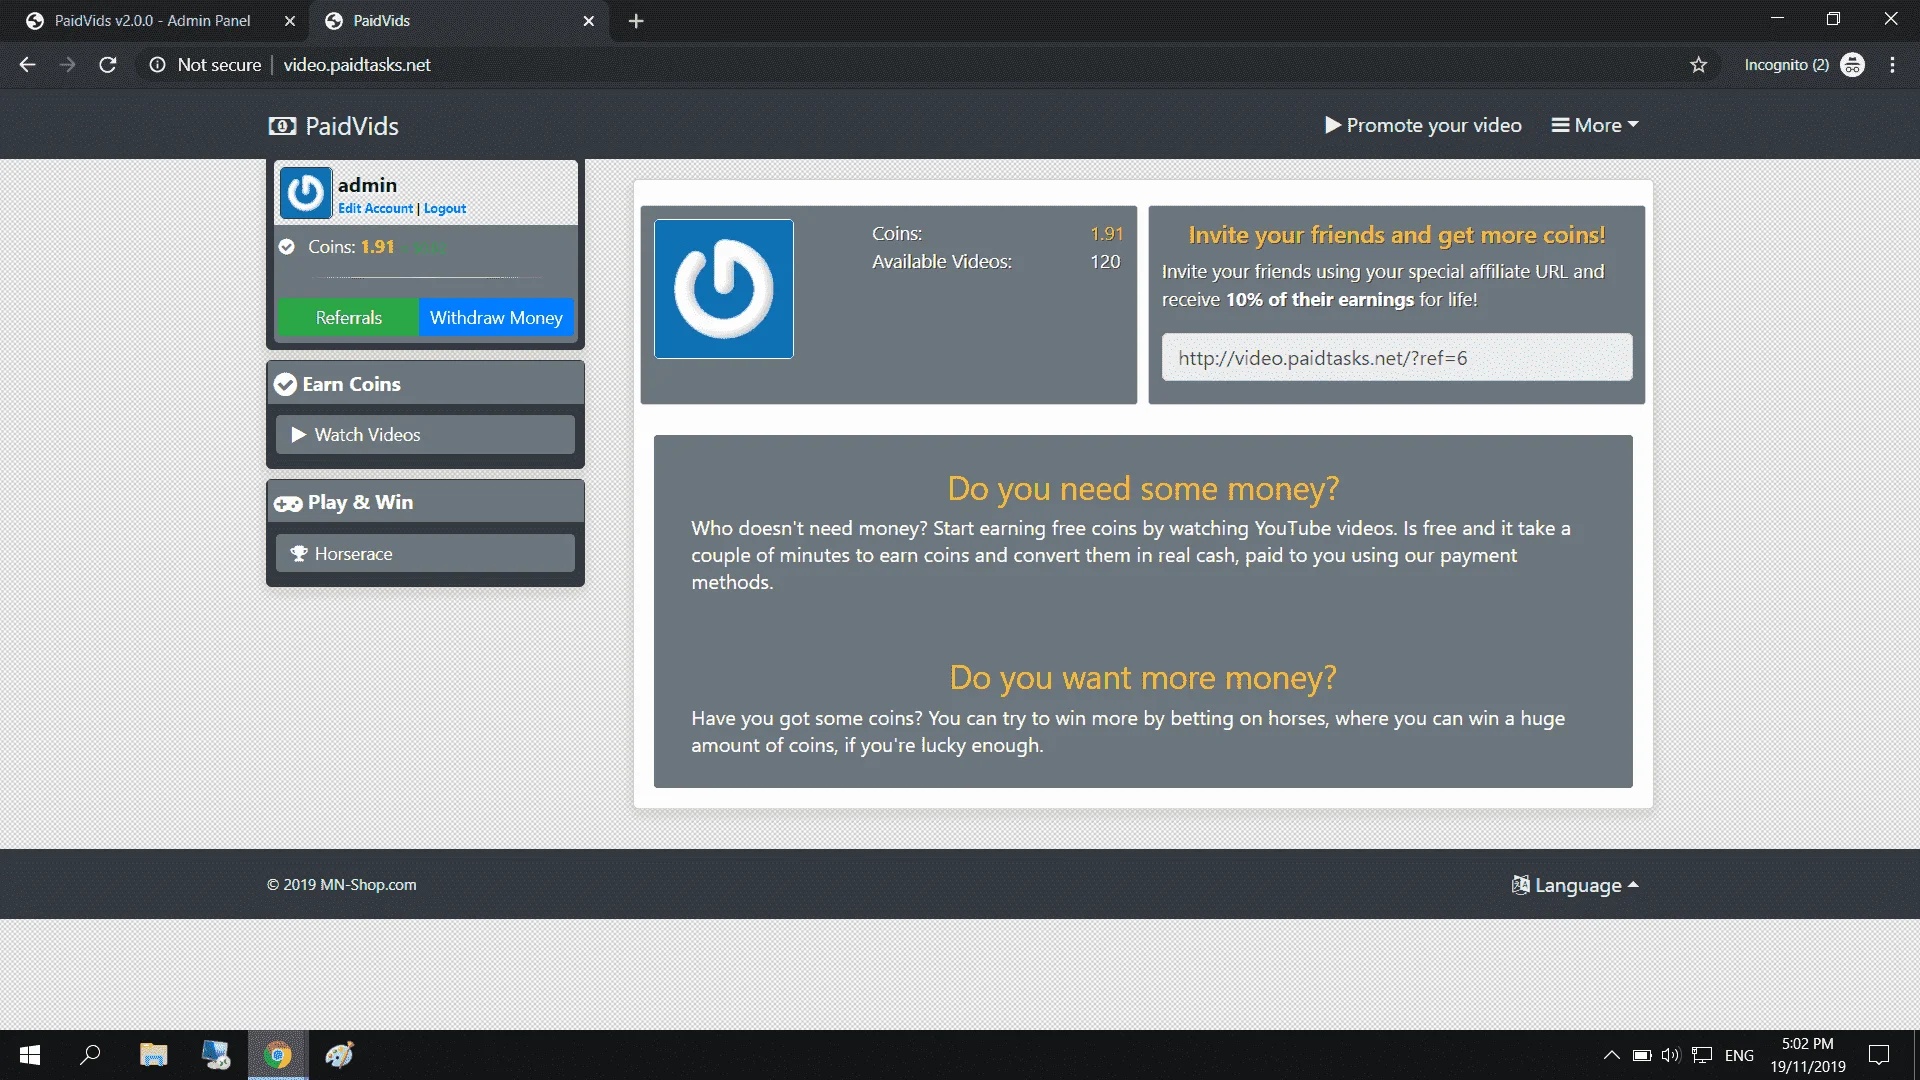
Task: Open Watch Videos in the Earn Coins panel
Action: click(x=425, y=435)
